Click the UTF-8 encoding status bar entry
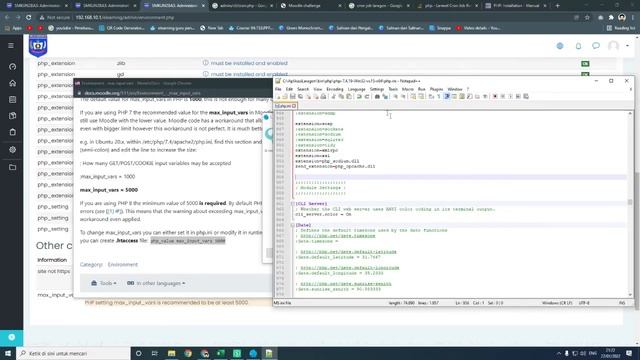The image size is (640, 360). tap(584, 303)
